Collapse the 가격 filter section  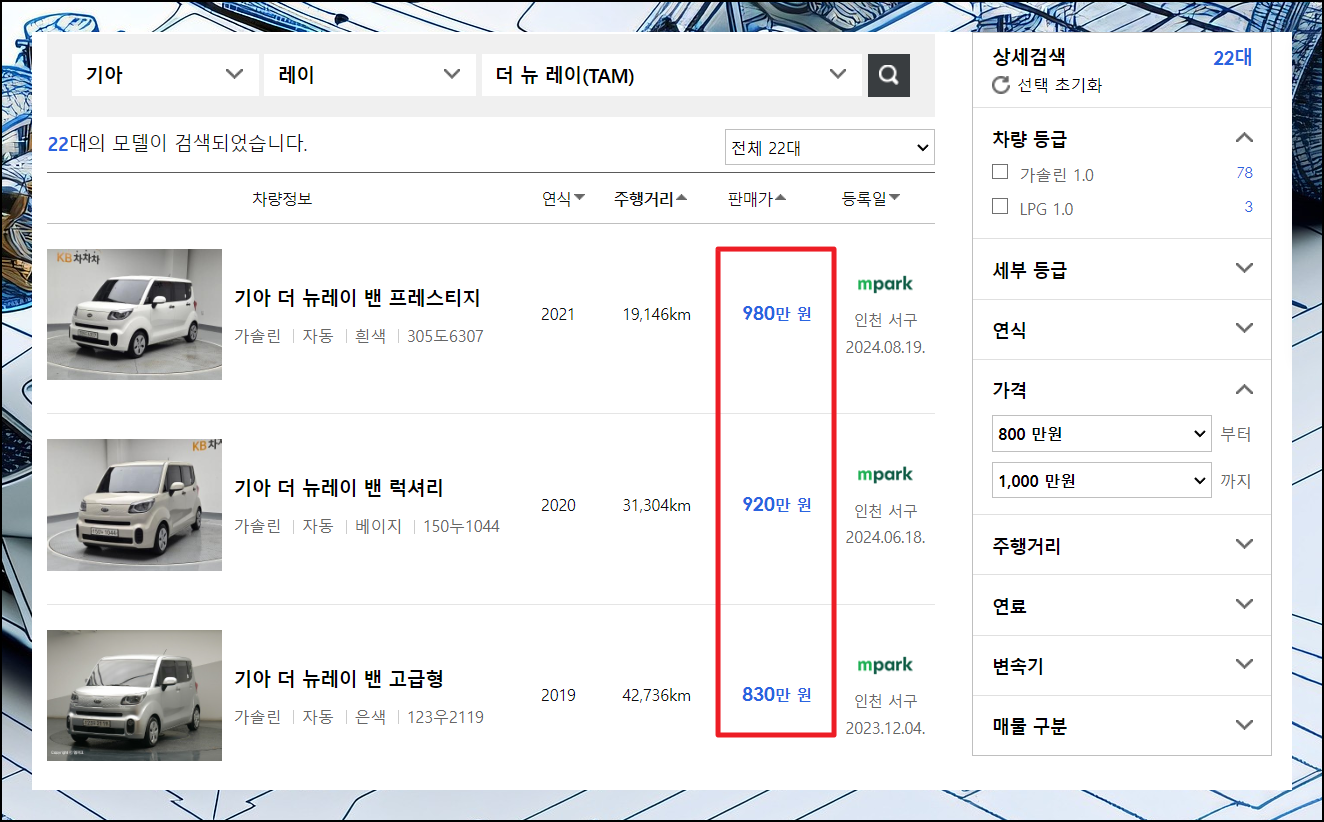(1244, 389)
